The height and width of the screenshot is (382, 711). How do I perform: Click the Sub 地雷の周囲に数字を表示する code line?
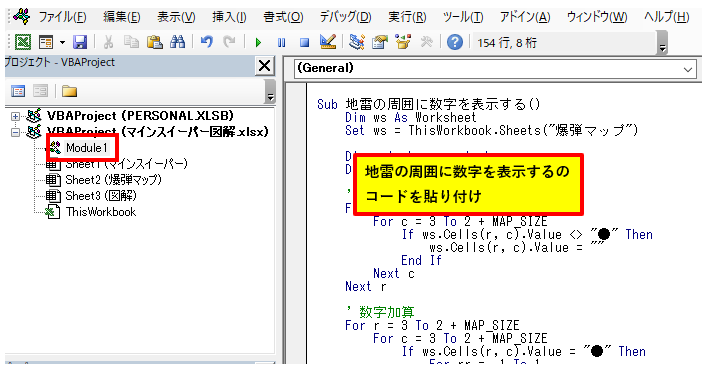429,104
